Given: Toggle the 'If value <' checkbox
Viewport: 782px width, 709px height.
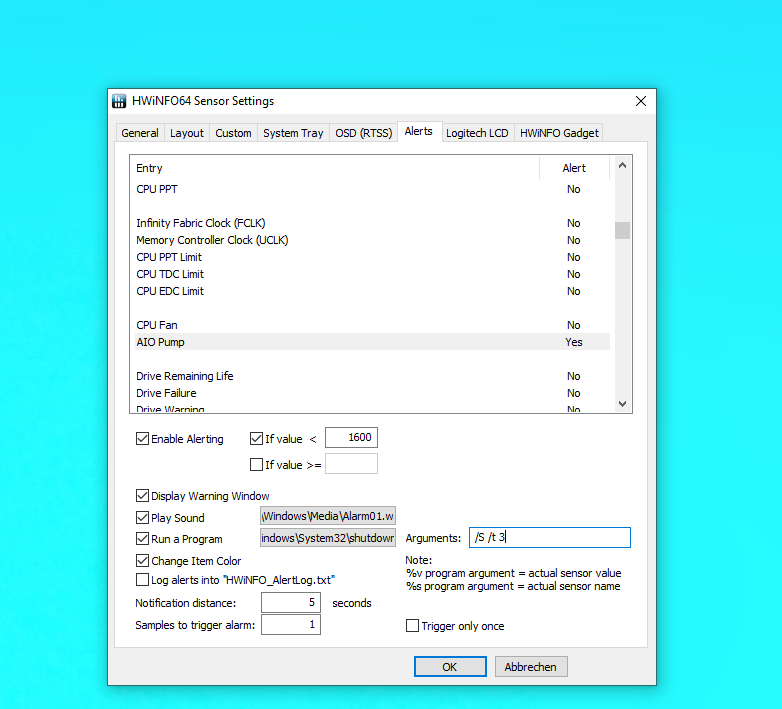Looking at the screenshot, I should click(x=256, y=439).
